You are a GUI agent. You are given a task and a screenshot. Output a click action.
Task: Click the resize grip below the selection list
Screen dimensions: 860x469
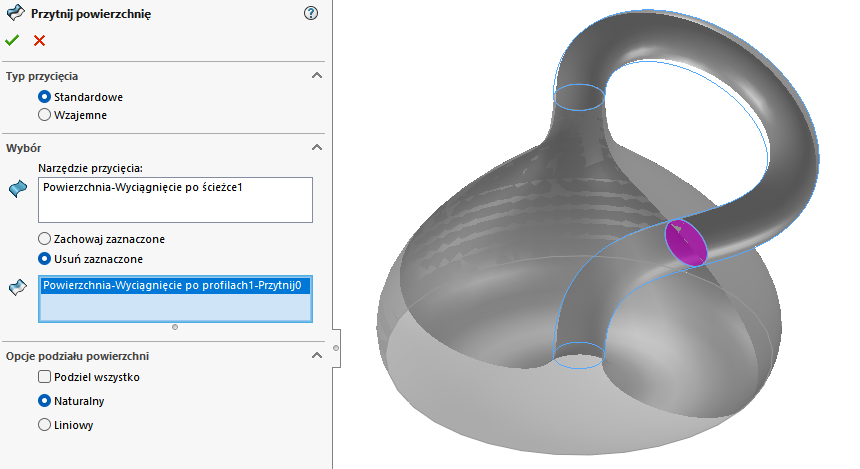click(x=175, y=327)
